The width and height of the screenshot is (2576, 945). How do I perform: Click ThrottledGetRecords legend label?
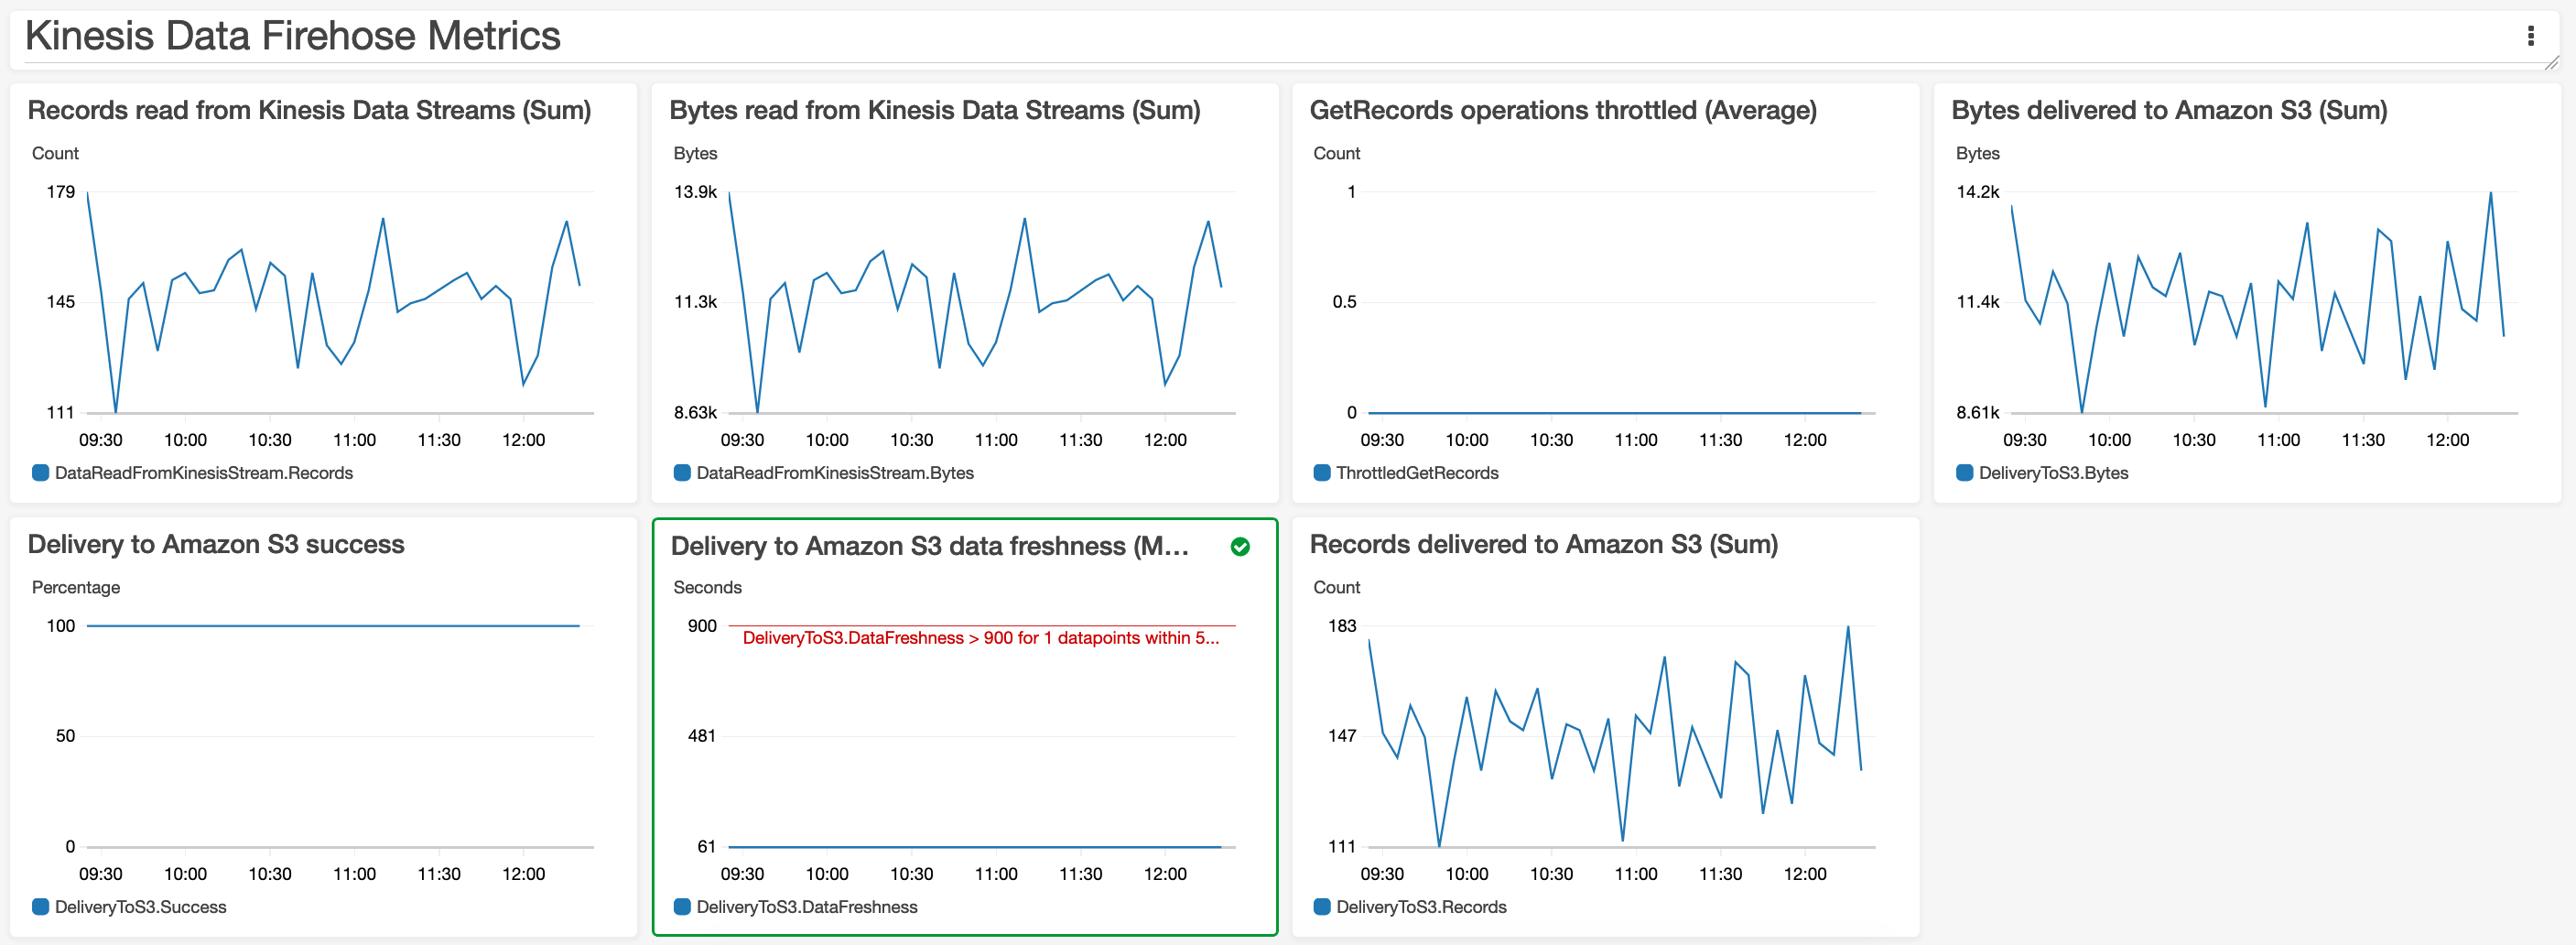1417,473
